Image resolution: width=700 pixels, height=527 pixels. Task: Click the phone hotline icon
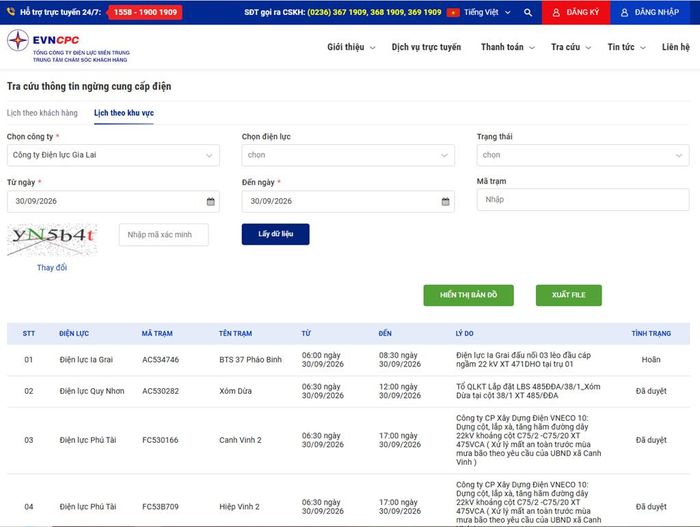click(x=11, y=12)
